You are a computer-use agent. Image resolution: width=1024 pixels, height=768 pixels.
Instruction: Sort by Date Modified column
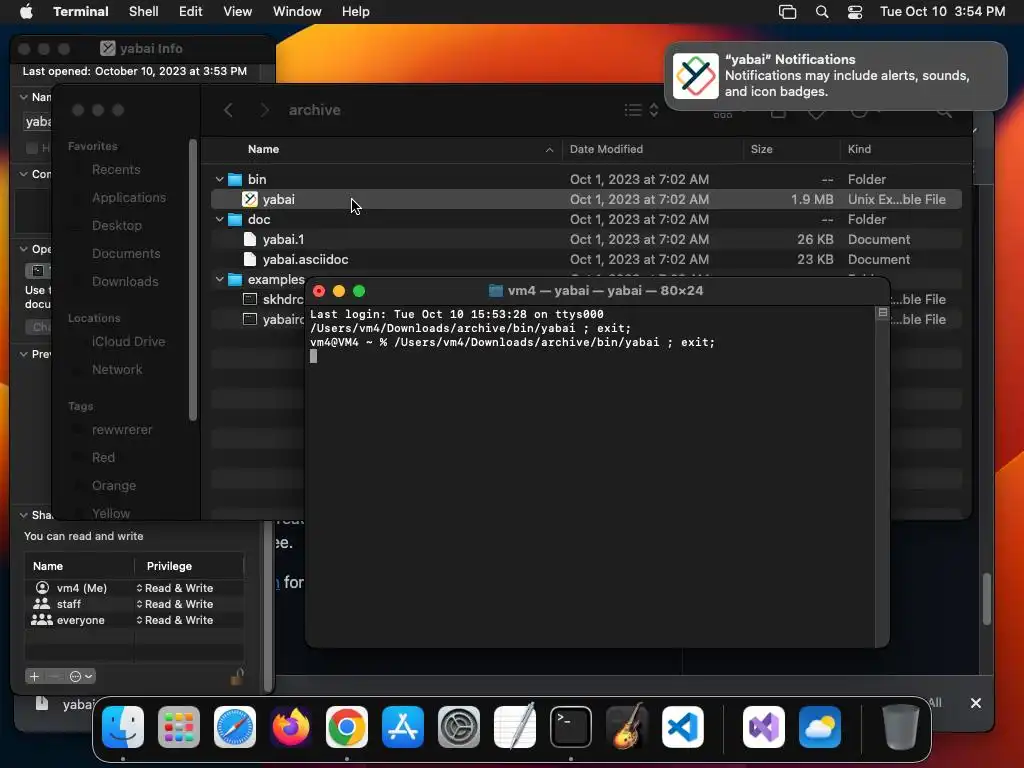tap(606, 149)
